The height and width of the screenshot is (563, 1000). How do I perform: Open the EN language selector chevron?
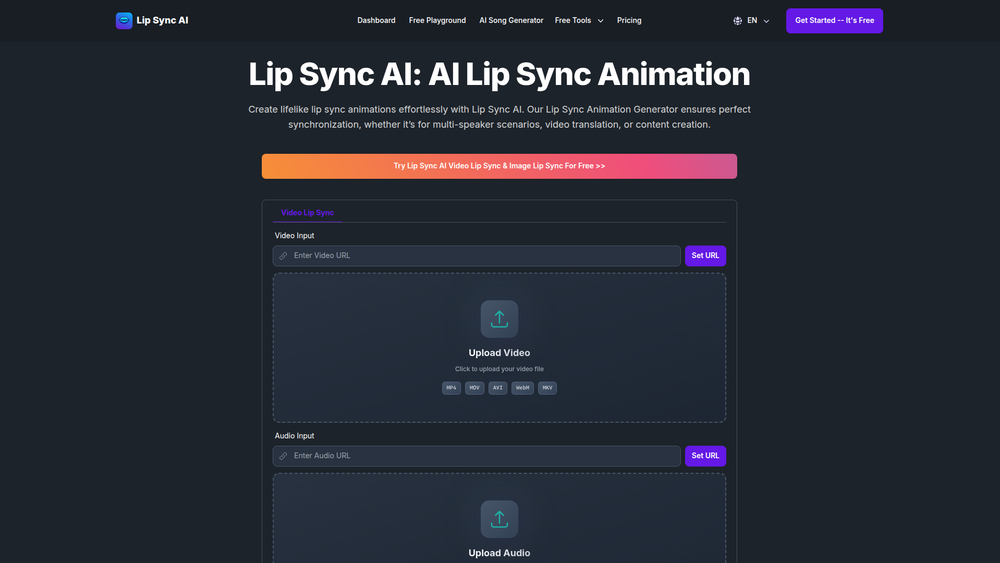[x=766, y=21]
